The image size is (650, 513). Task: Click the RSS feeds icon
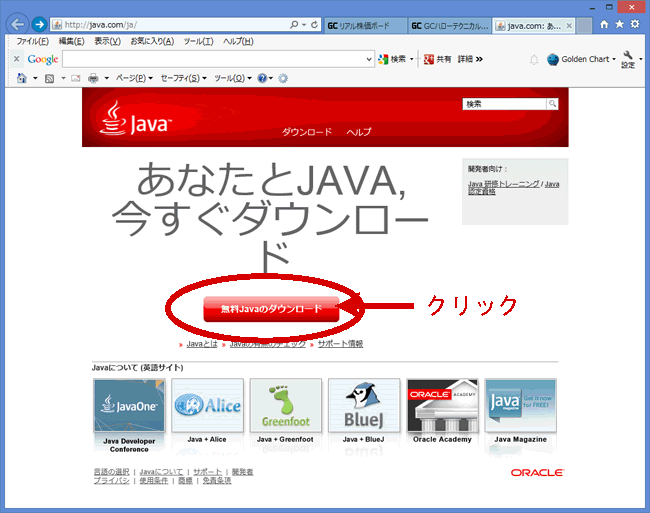coord(49,78)
